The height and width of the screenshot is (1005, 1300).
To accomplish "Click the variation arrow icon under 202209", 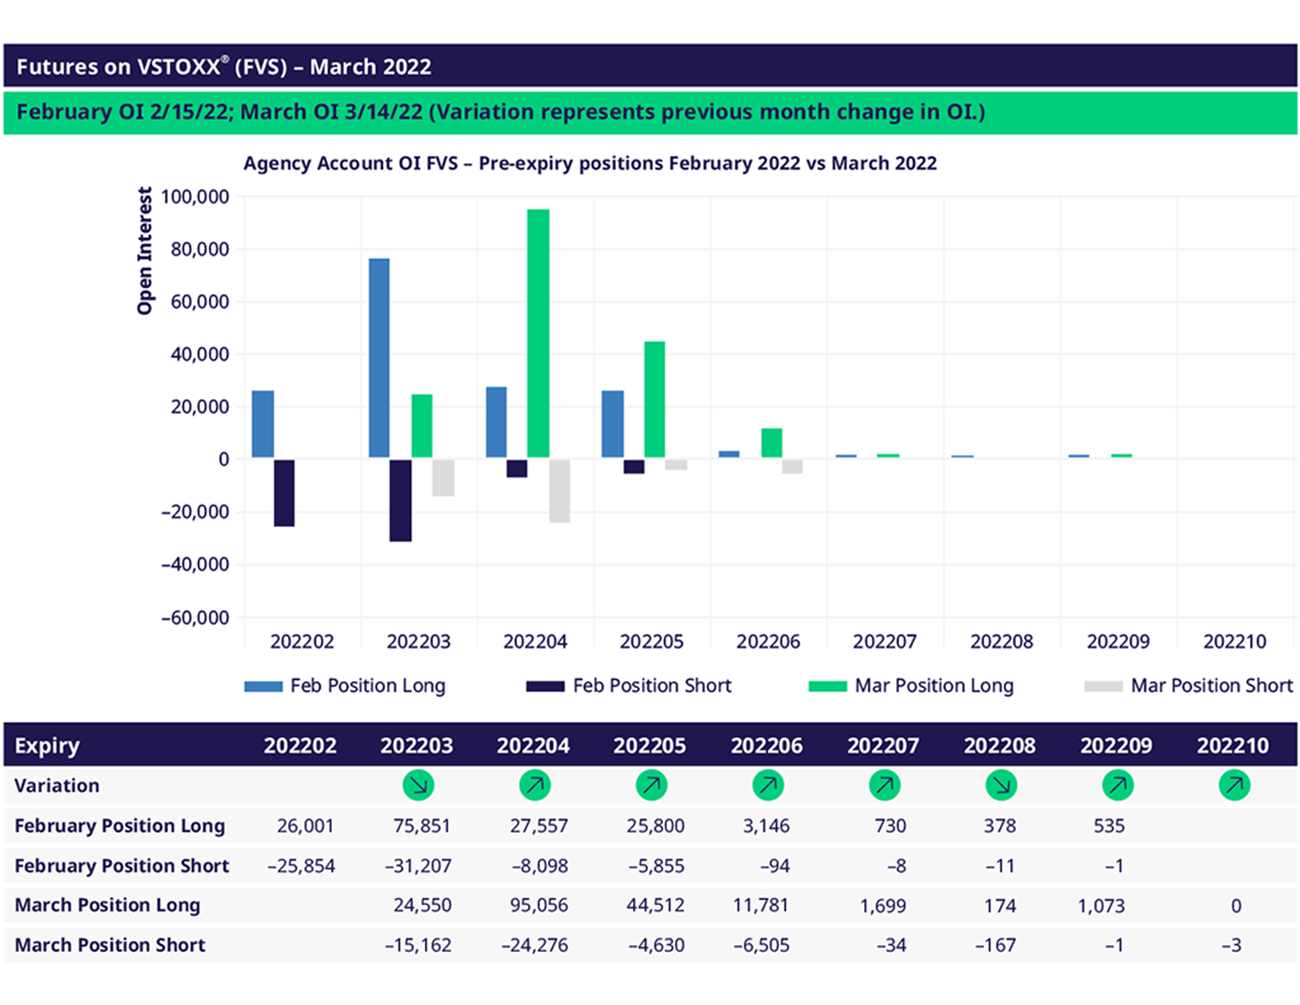I will (x=1117, y=786).
